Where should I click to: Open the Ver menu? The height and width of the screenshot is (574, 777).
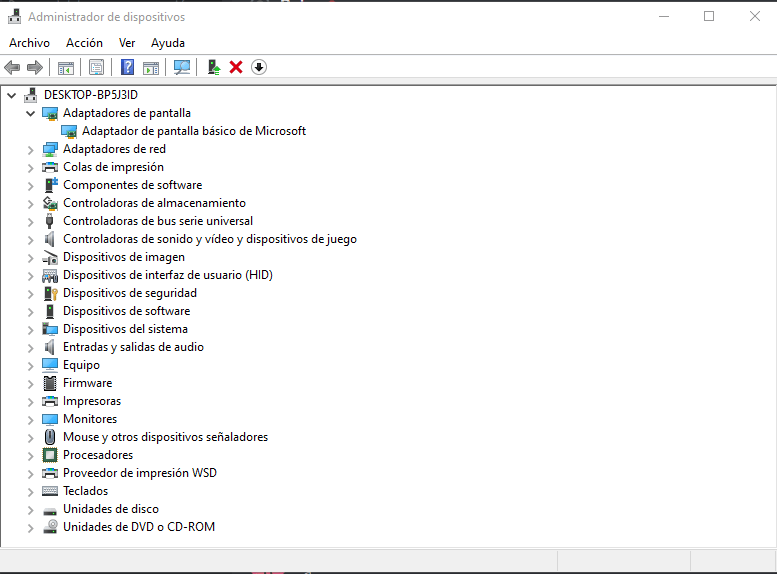coord(127,43)
